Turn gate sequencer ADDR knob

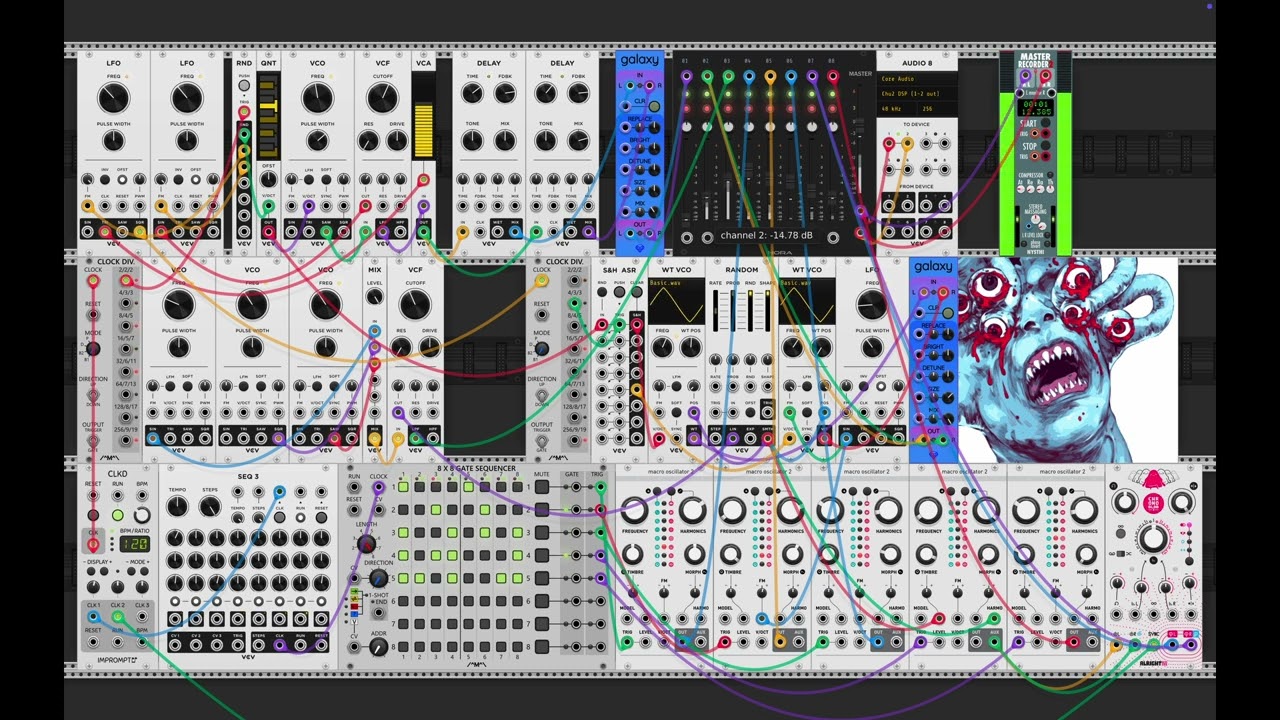pos(378,648)
